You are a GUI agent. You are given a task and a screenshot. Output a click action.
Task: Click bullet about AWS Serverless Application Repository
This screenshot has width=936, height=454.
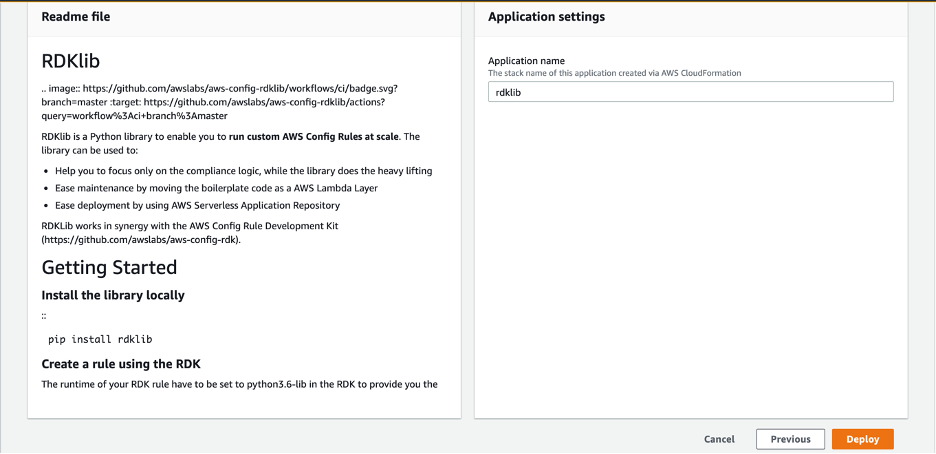(x=198, y=205)
